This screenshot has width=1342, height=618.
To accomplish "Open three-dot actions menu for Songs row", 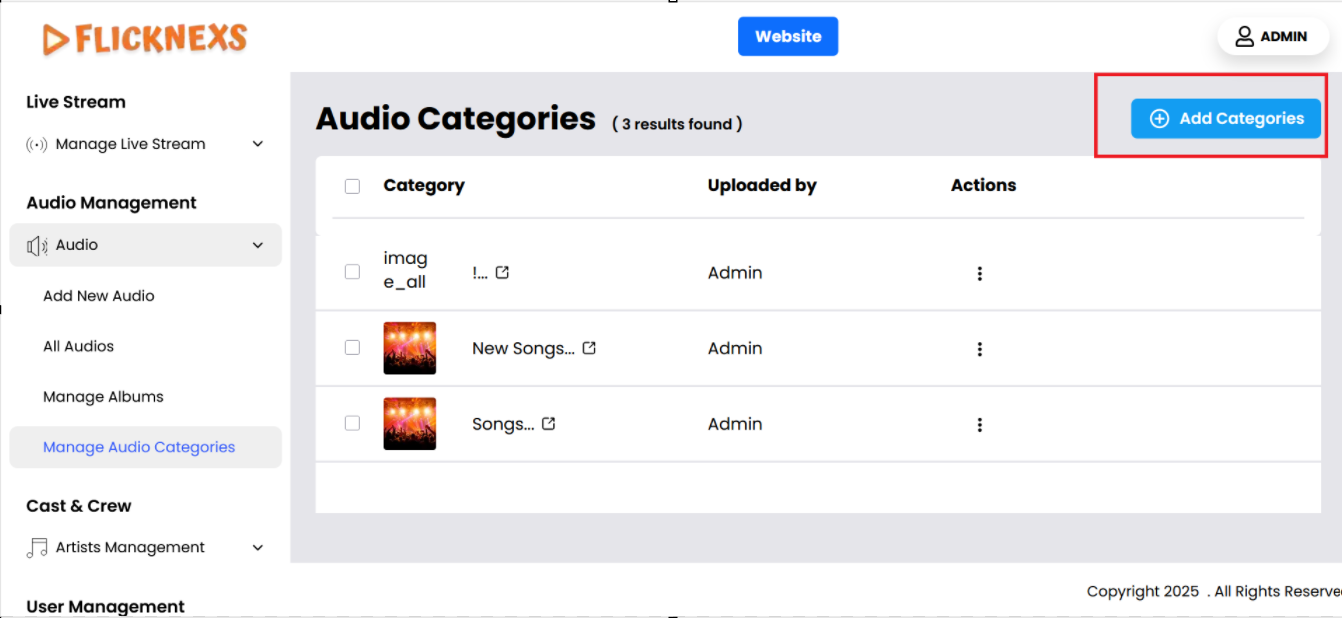I will (980, 425).
